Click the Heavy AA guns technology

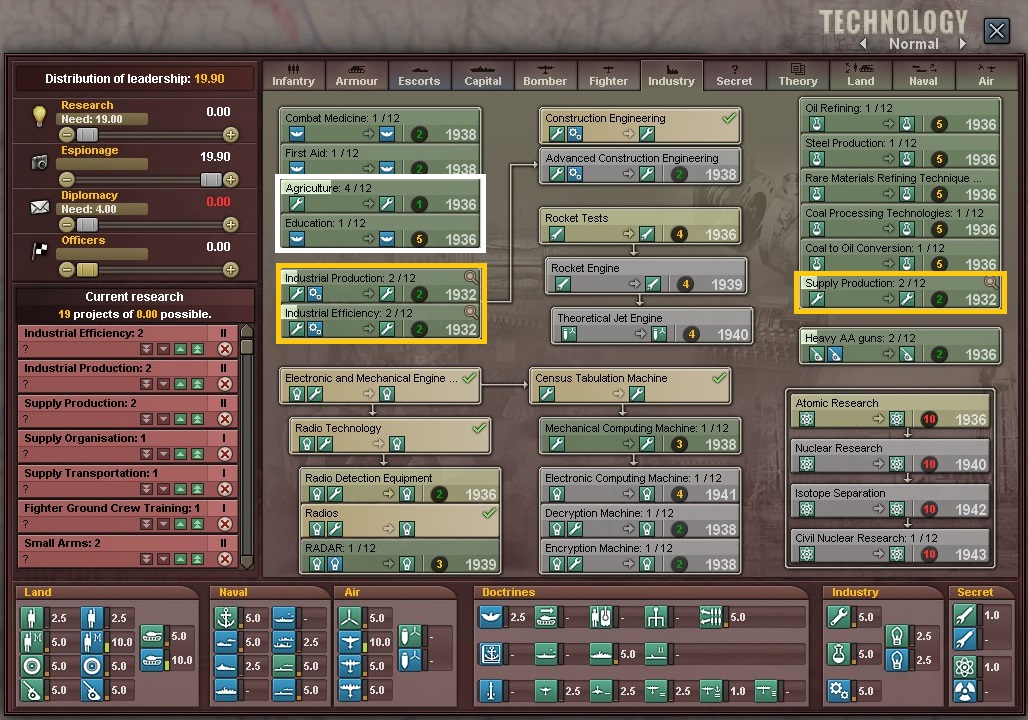point(900,346)
